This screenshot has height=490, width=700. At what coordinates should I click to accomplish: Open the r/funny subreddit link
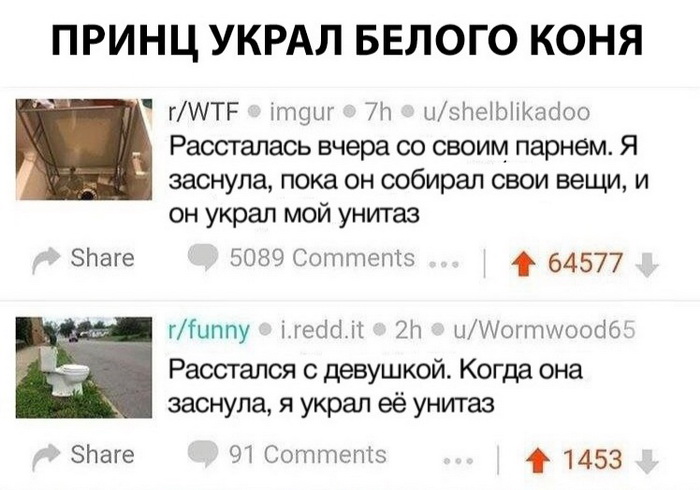(x=209, y=332)
